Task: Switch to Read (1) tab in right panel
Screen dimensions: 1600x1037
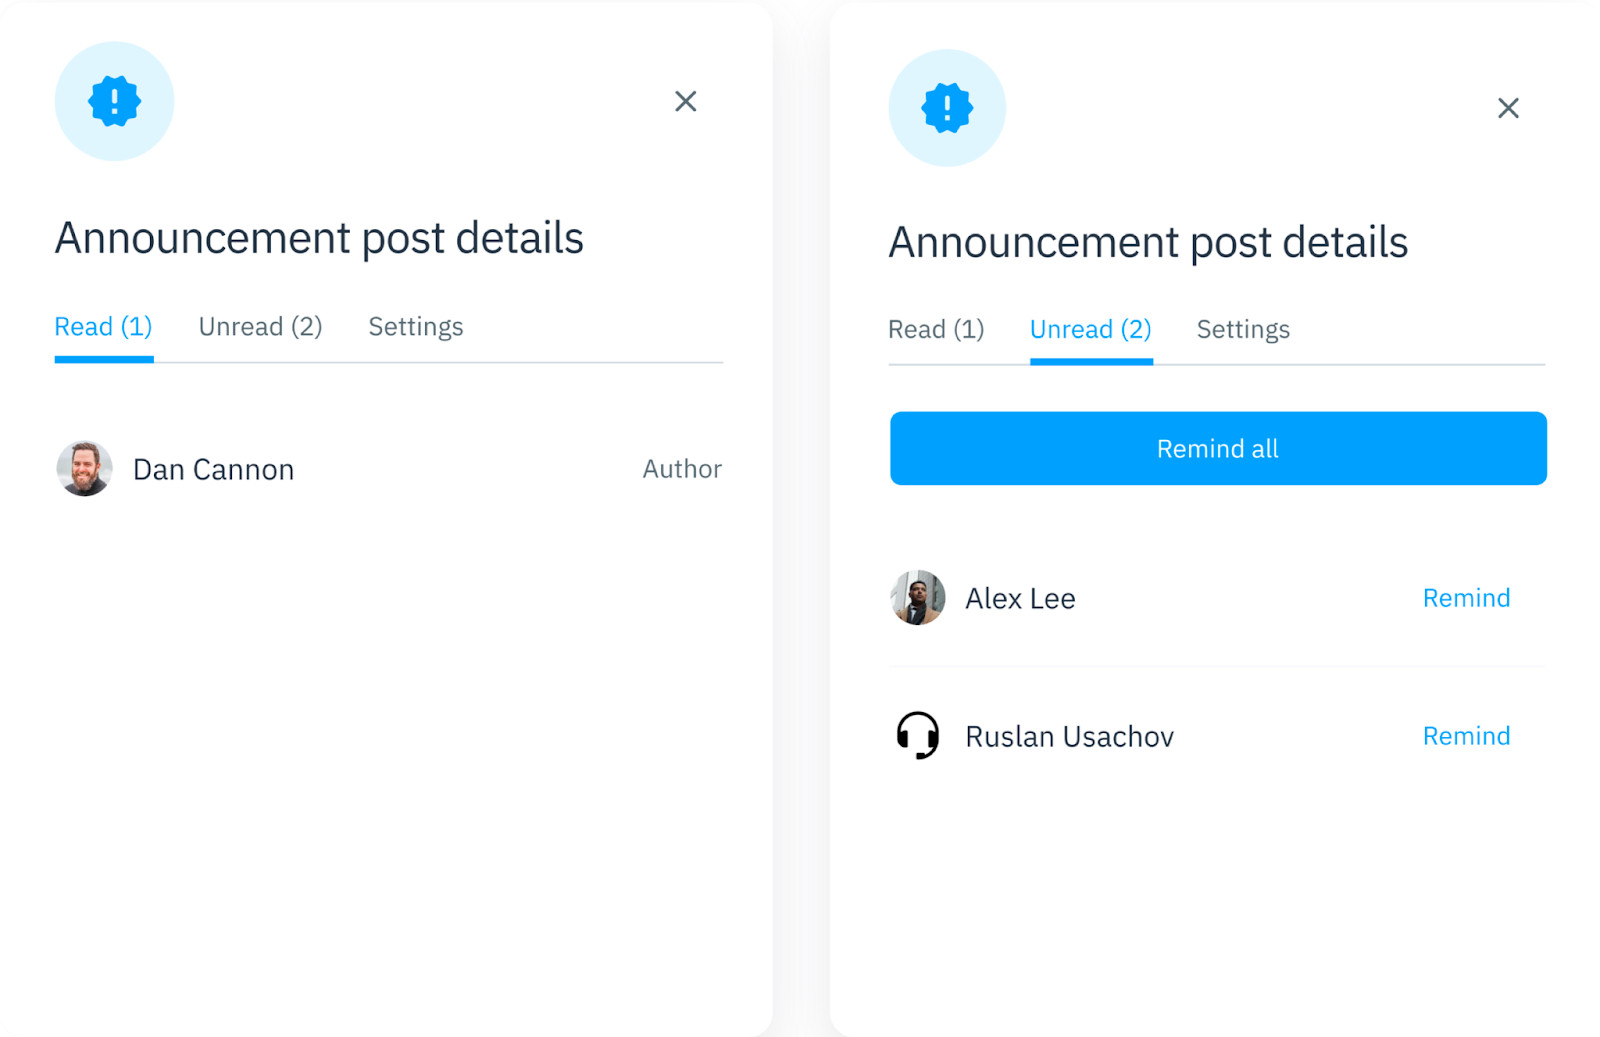Action: coord(936,330)
